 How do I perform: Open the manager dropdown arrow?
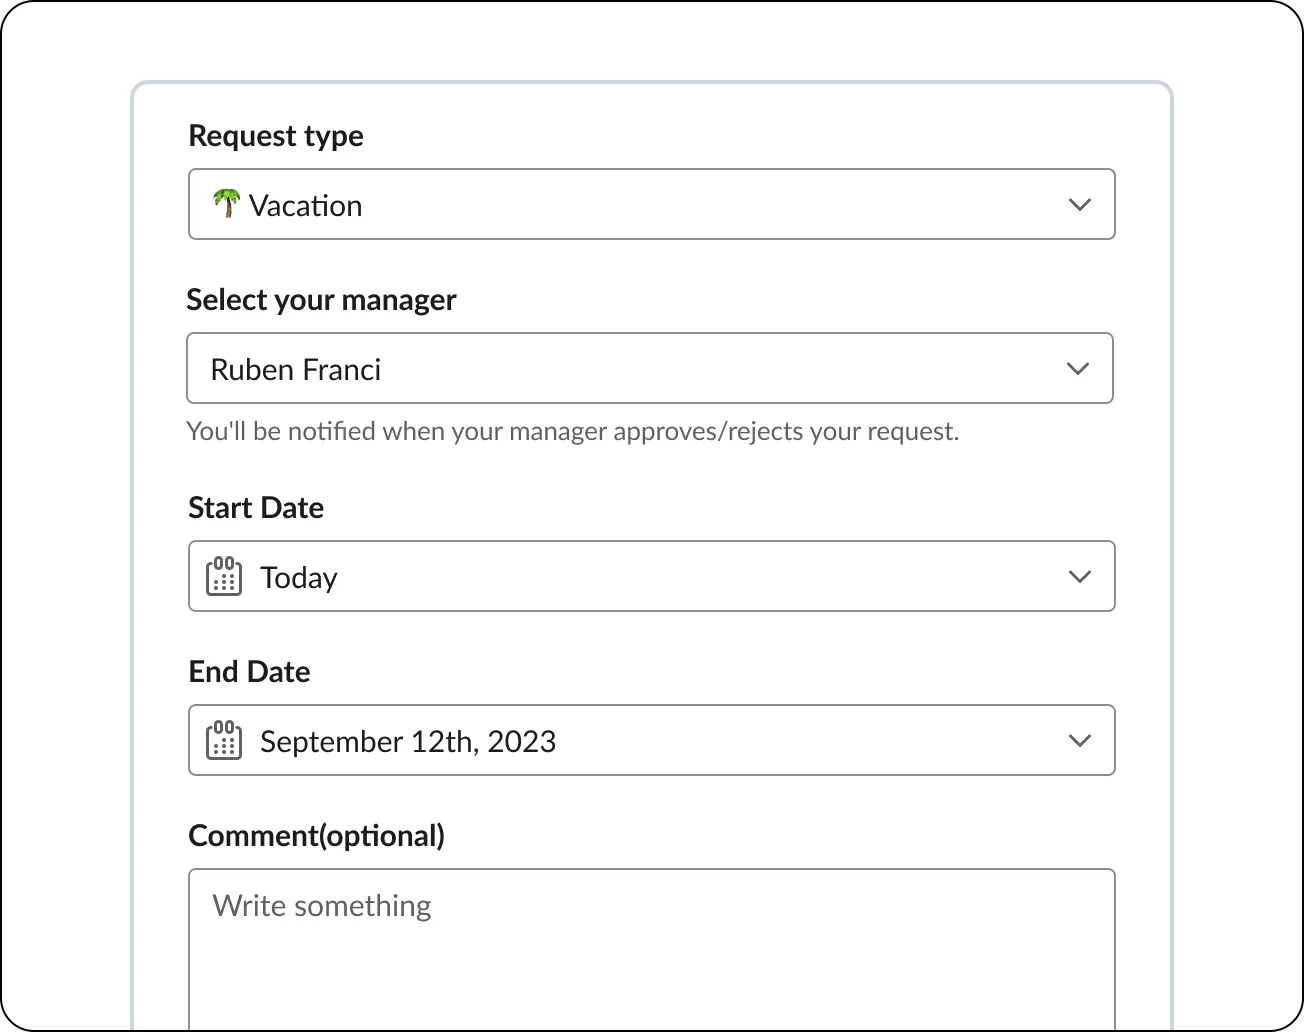point(1077,369)
